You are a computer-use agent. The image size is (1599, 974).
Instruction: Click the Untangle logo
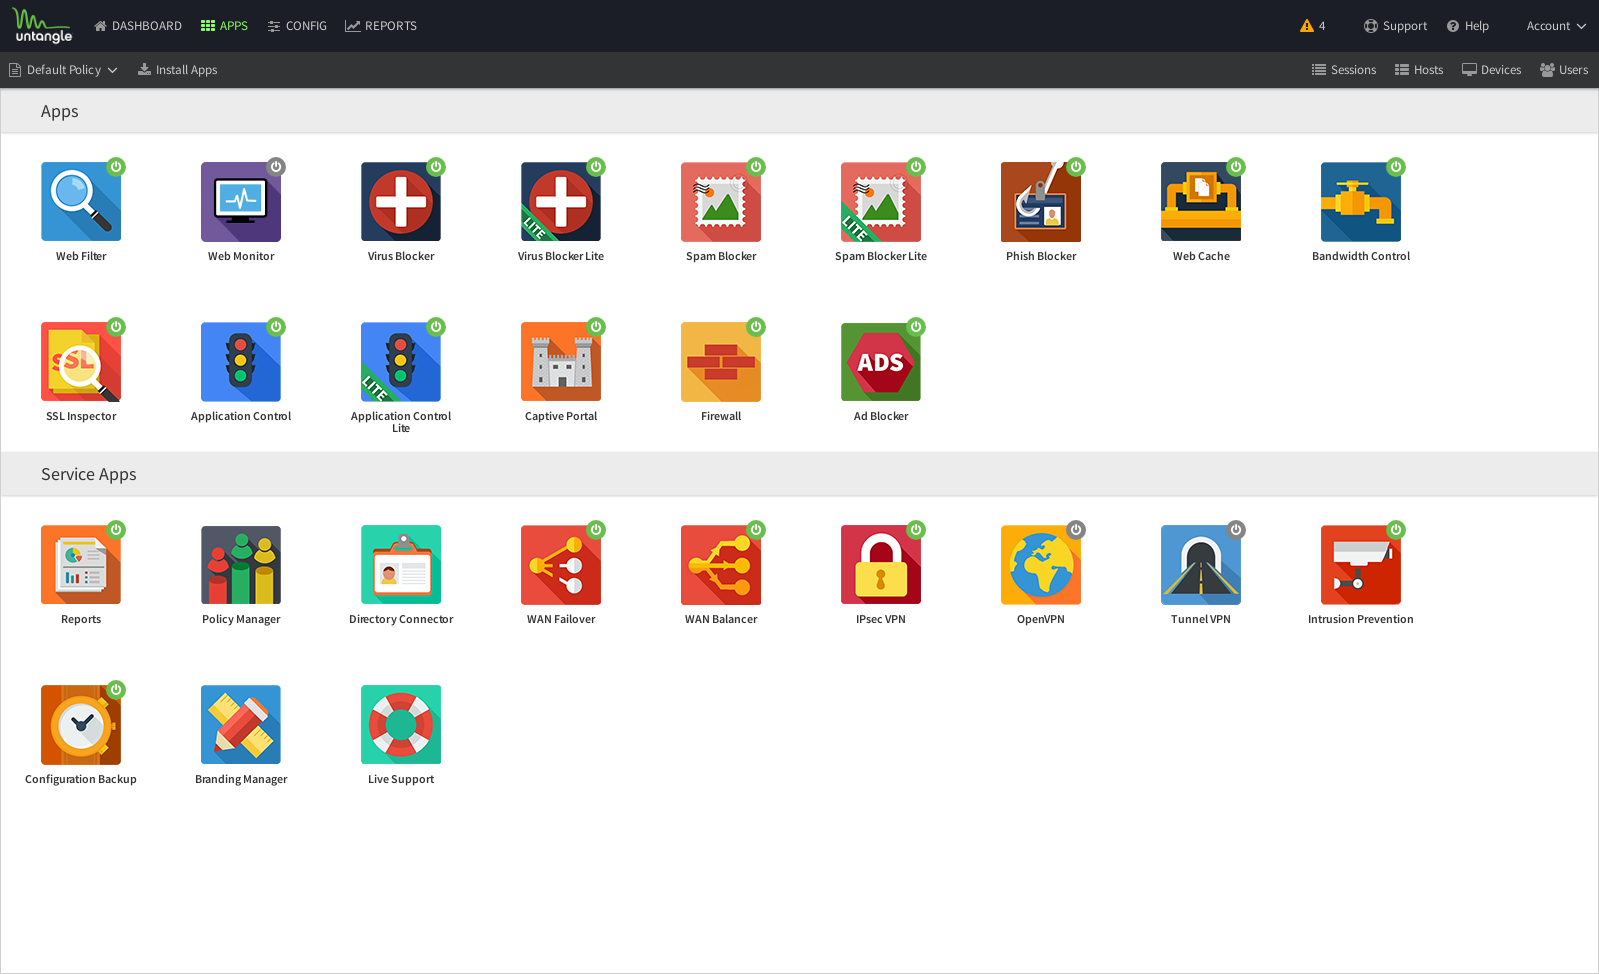43,26
